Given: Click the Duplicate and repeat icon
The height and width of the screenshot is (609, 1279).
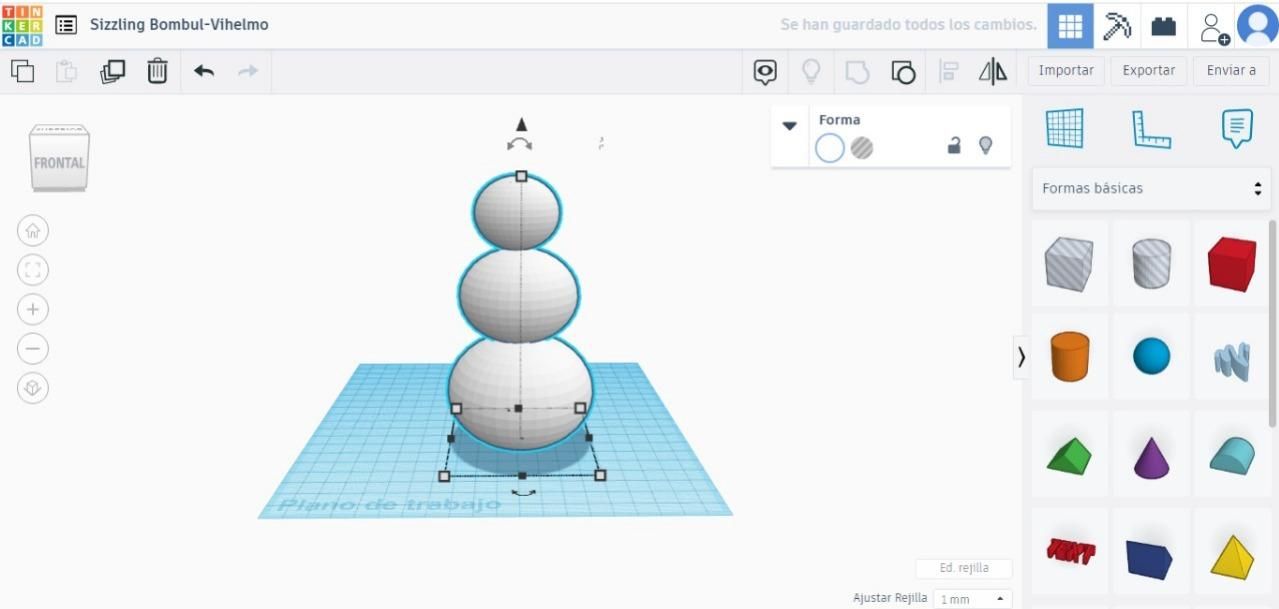Looking at the screenshot, I should [112, 71].
